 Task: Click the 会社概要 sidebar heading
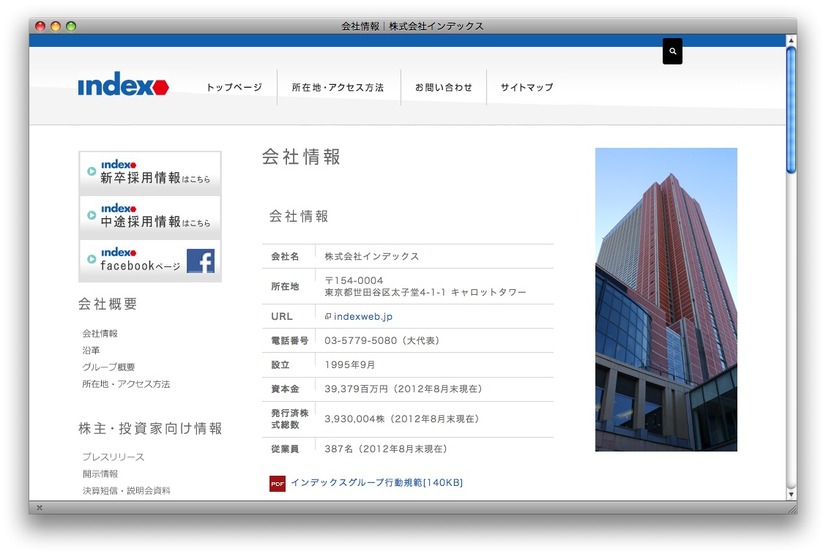107,304
